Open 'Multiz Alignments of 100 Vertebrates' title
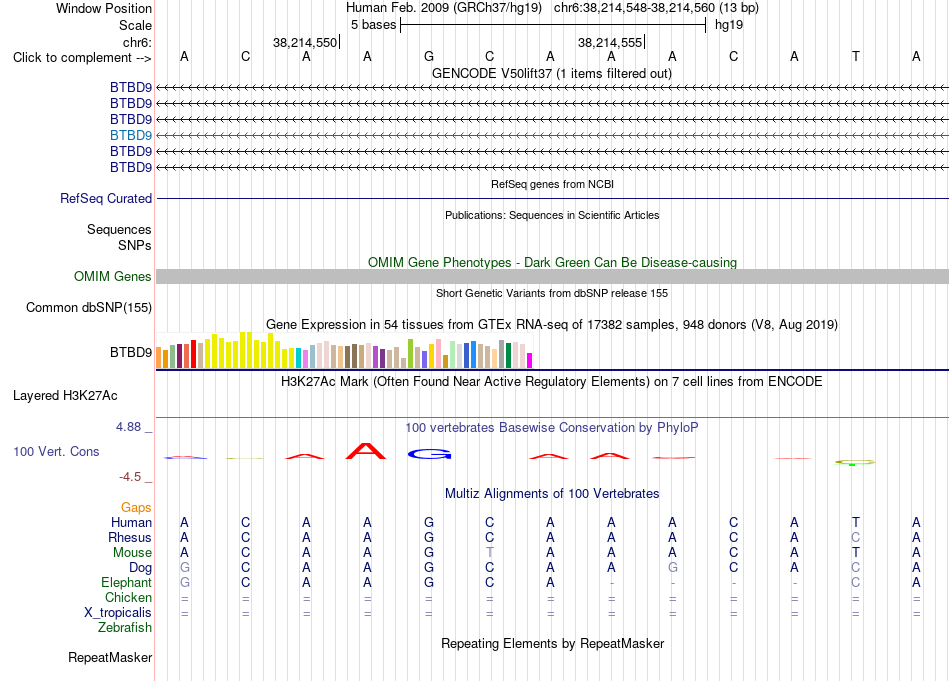950x681 pixels. pos(552,494)
